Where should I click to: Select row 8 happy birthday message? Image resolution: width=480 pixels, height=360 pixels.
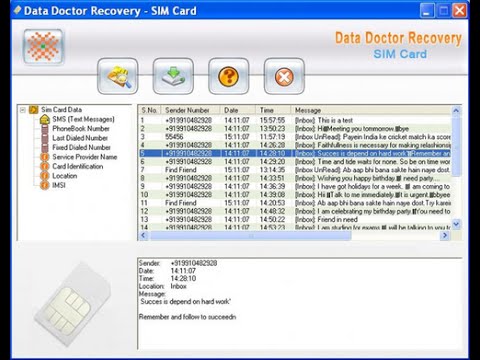click(x=295, y=178)
